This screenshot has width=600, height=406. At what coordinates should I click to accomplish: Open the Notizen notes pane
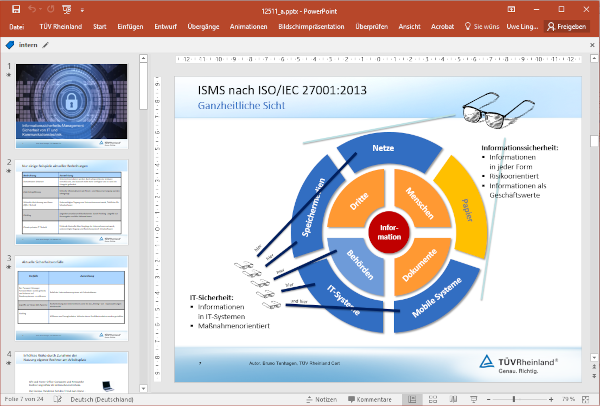click(325, 399)
